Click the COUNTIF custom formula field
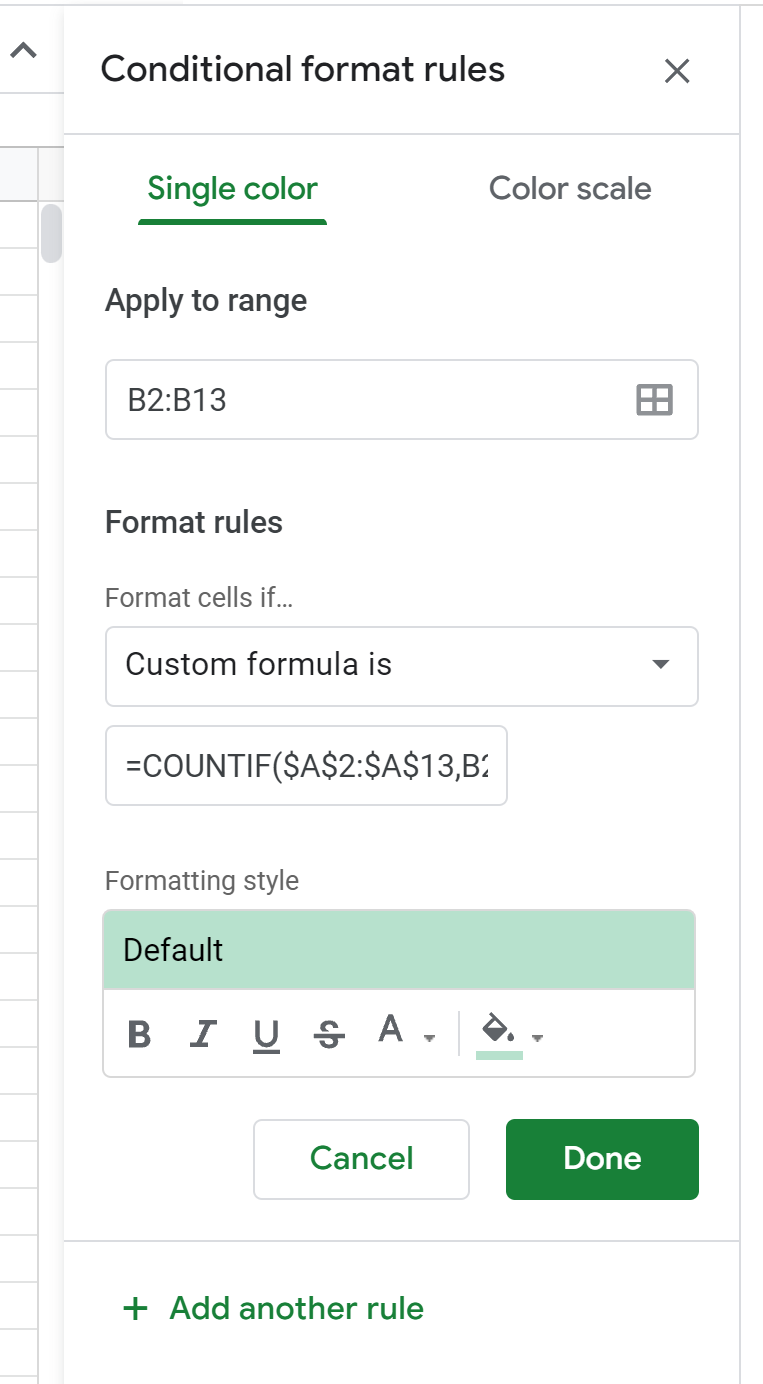The image size is (763, 1384). (306, 766)
